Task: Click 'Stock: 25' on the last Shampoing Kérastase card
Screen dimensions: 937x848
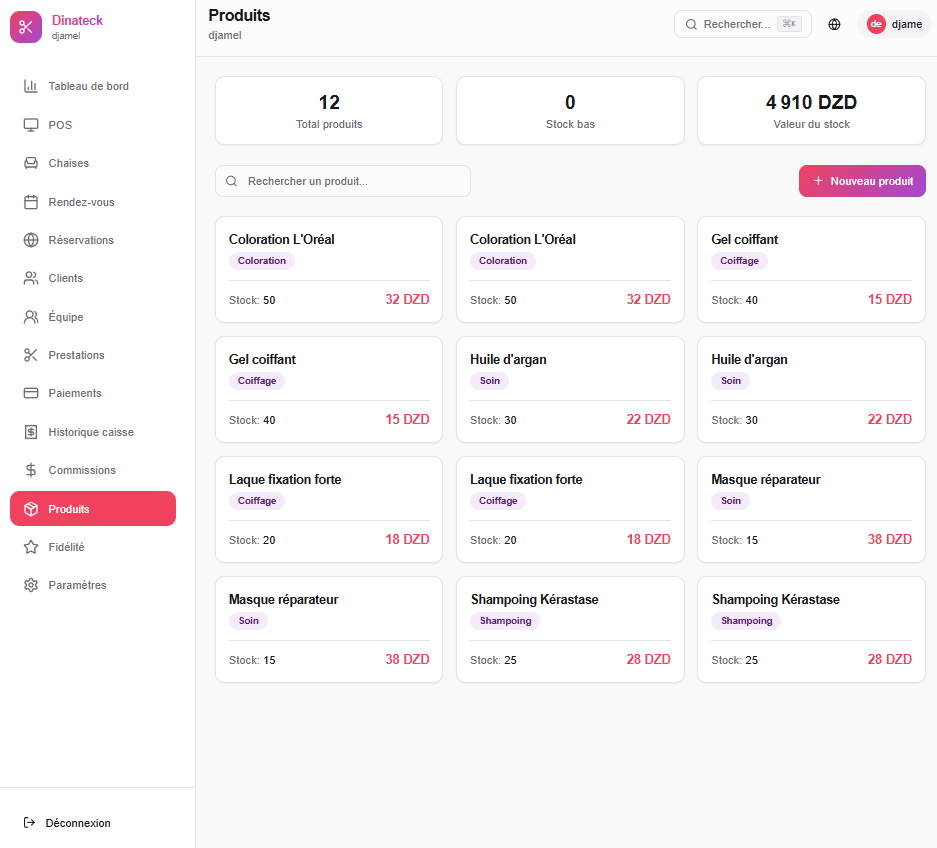Action: click(x=734, y=660)
